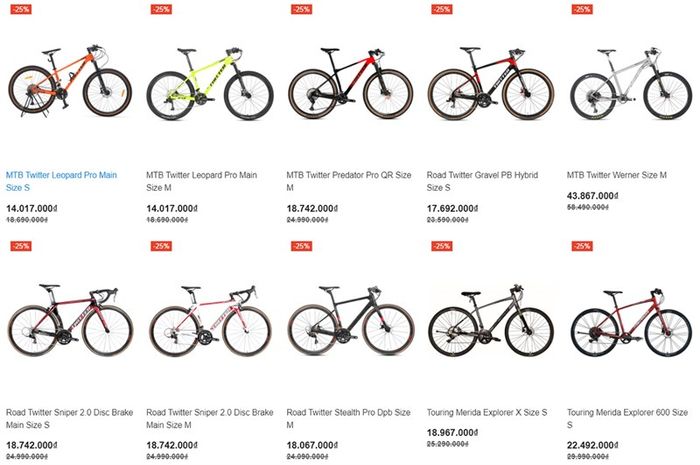The height and width of the screenshot is (465, 700).
Task: Open the MTB Twitter Leopard Pro Main Size M title
Action: [201, 181]
